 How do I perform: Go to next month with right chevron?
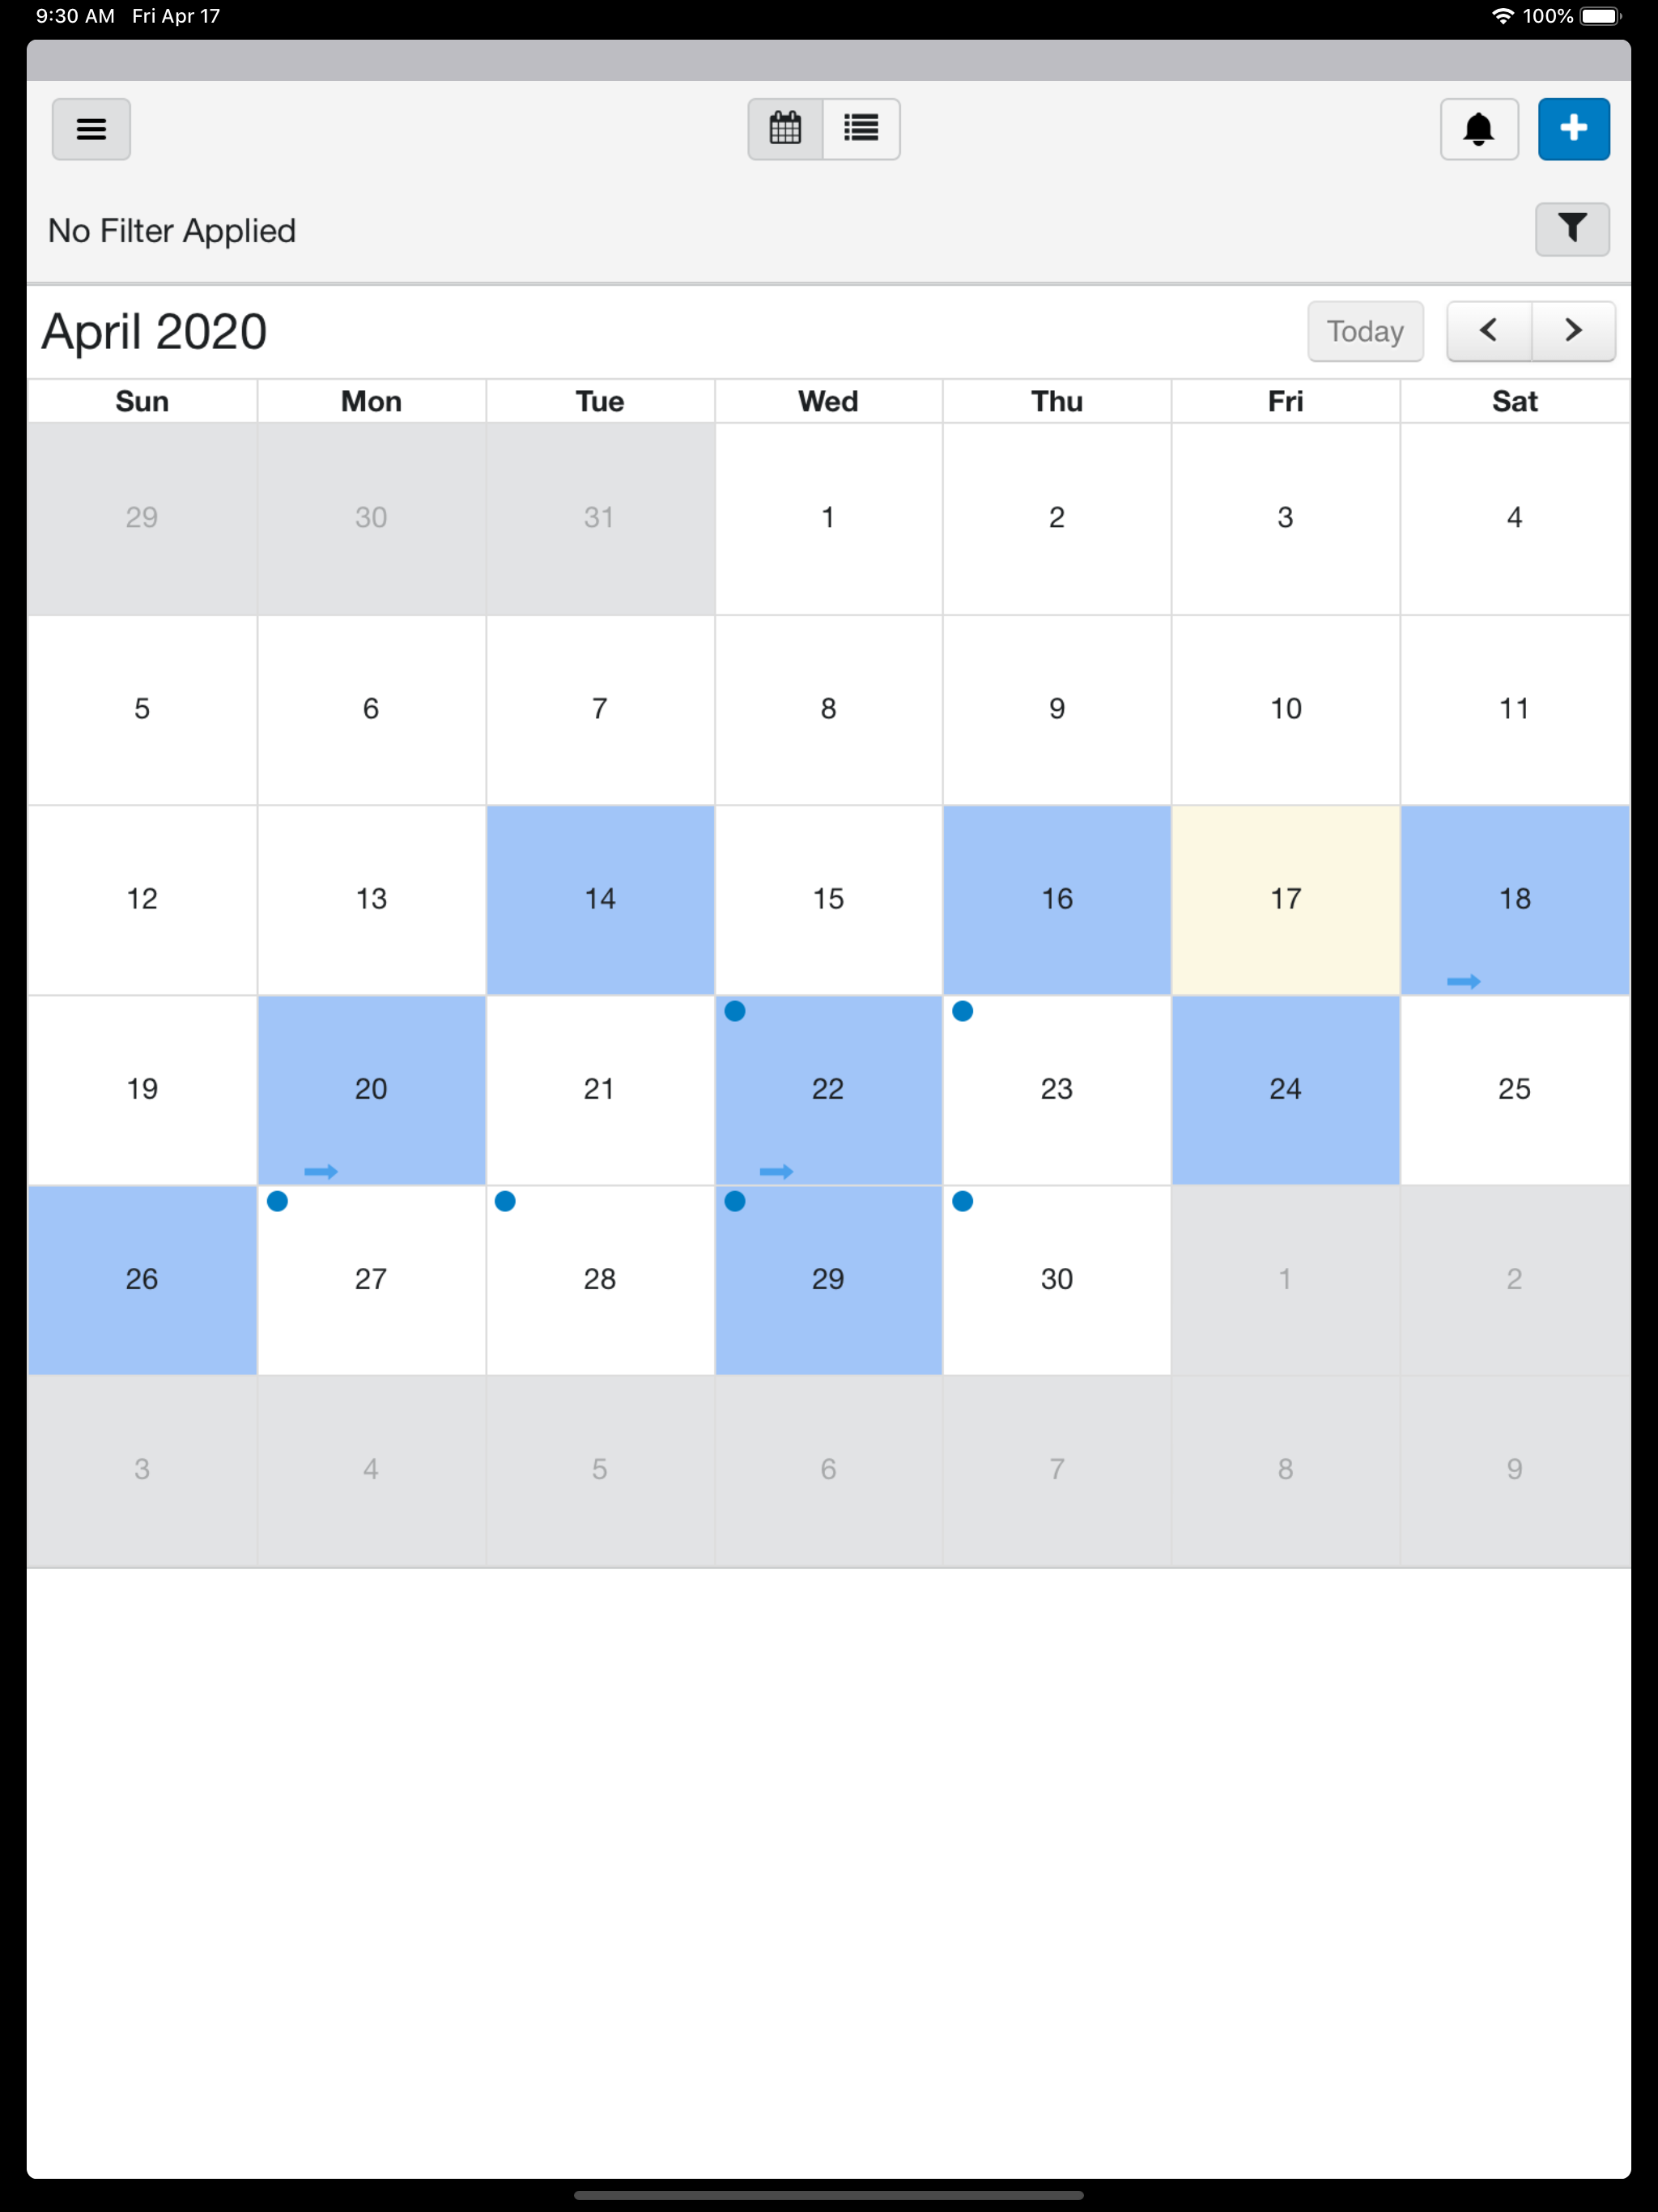pyautogui.click(x=1572, y=330)
